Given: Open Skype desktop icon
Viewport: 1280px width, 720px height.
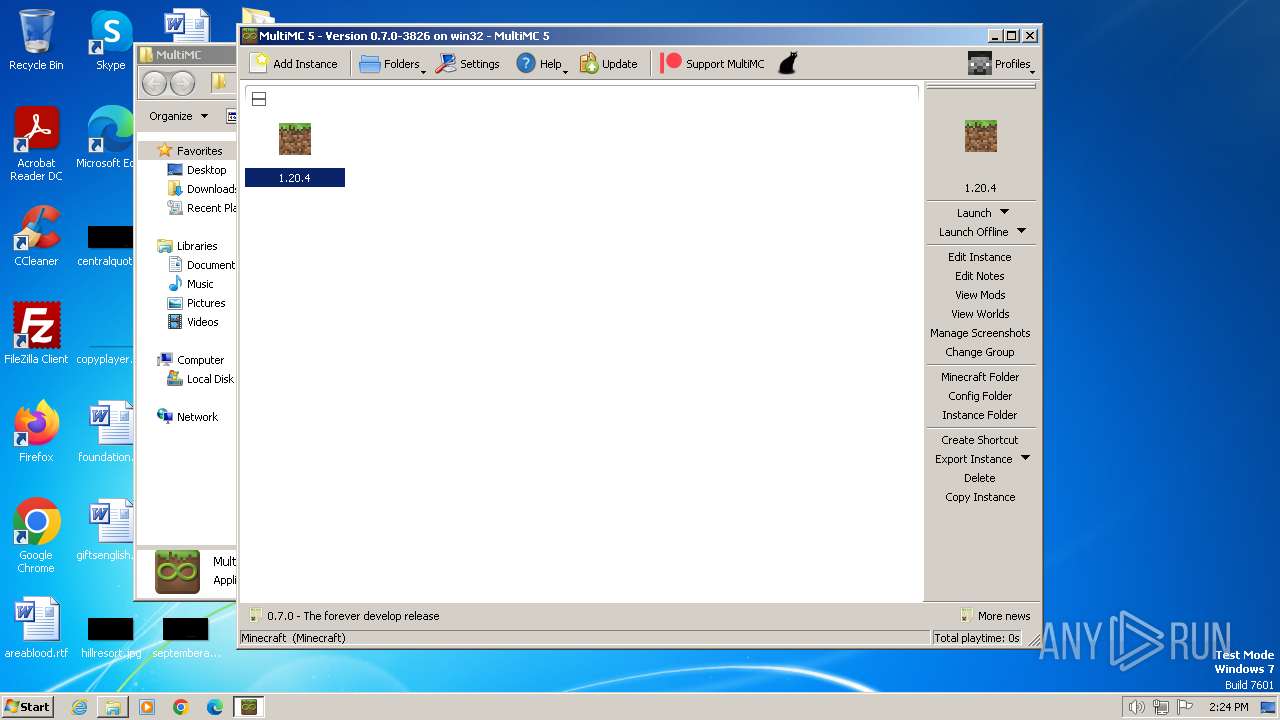Looking at the screenshot, I should pyautogui.click(x=111, y=40).
